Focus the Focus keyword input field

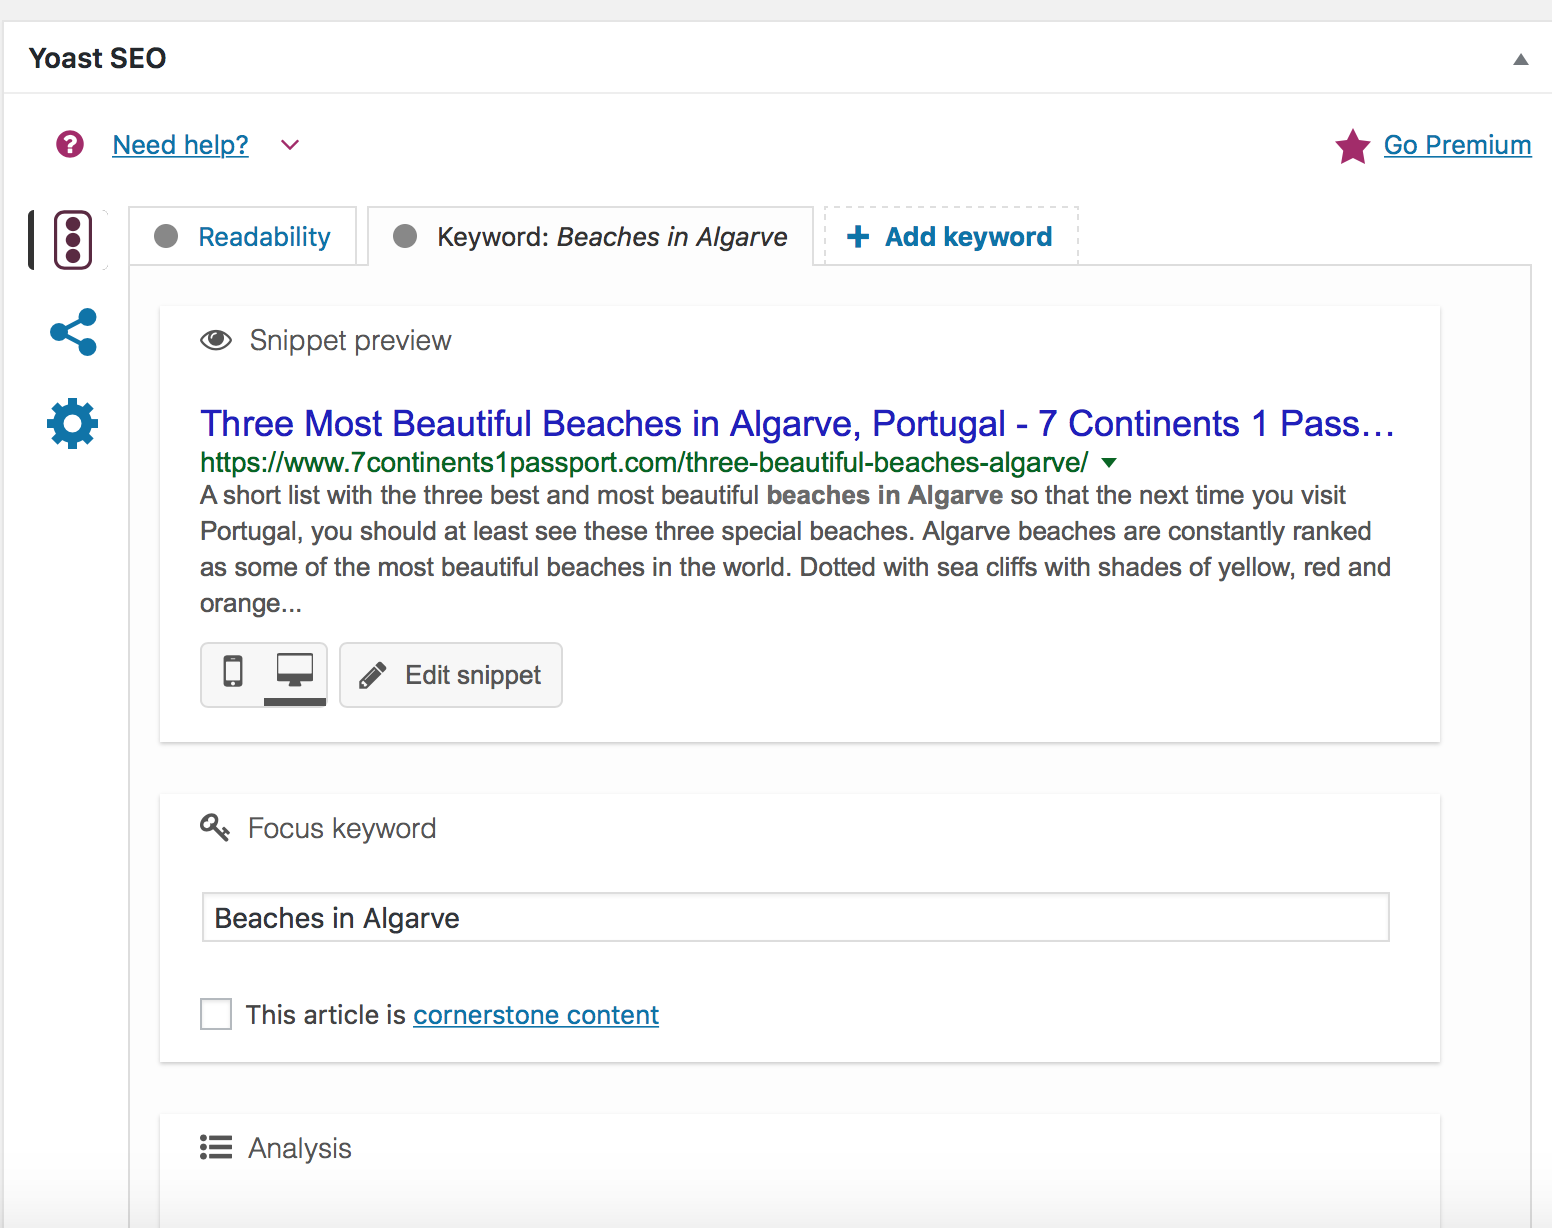[x=796, y=917]
